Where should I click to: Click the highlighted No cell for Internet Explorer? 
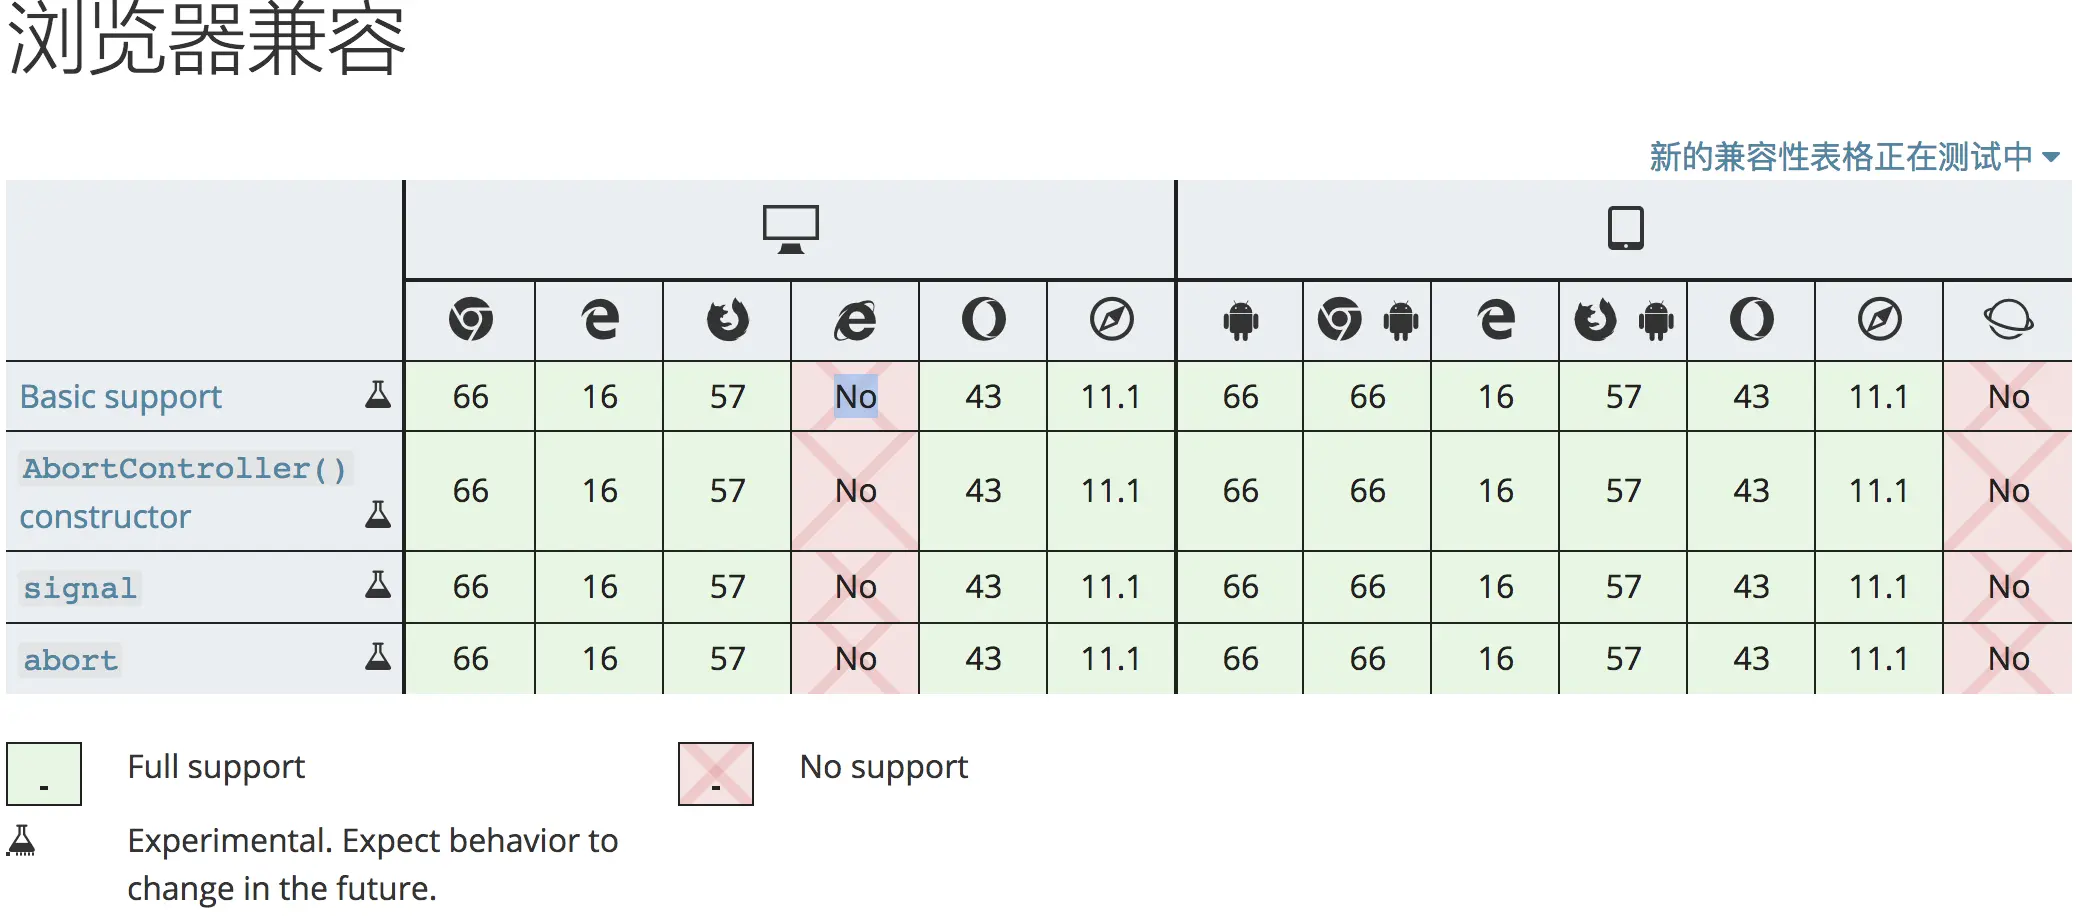pyautogui.click(x=856, y=397)
